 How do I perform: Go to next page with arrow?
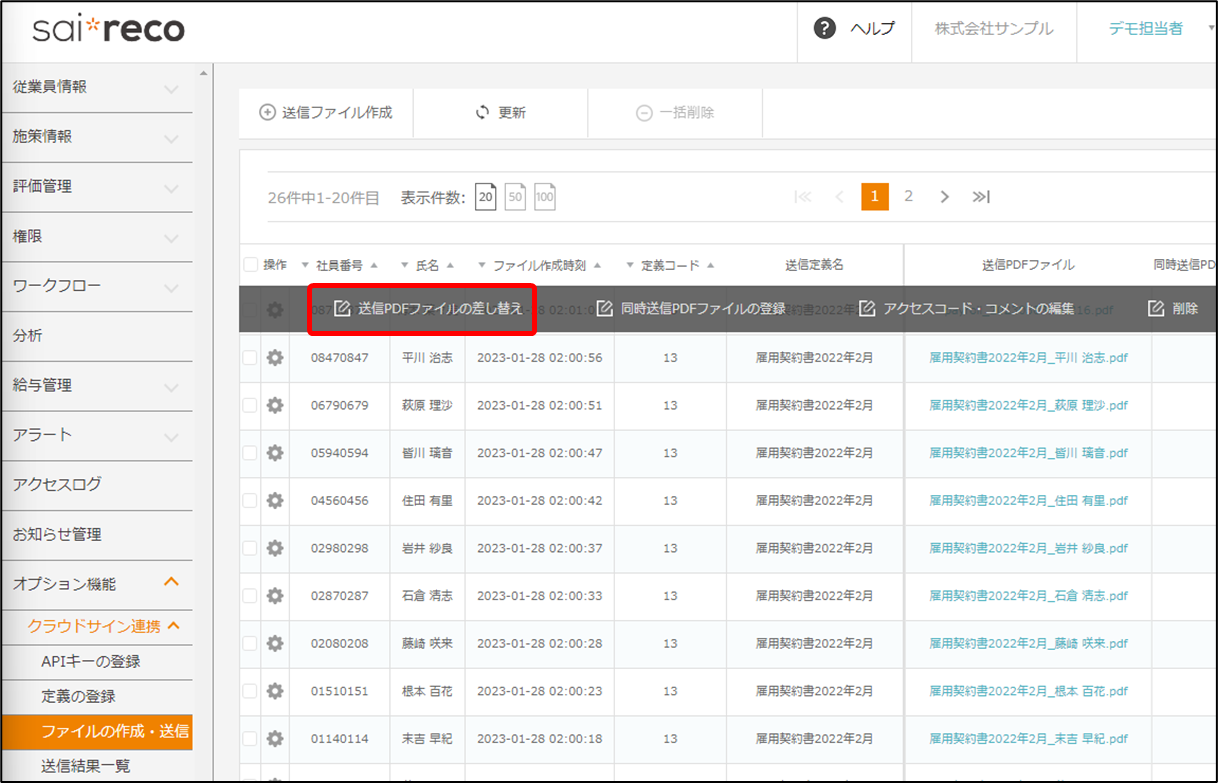944,197
